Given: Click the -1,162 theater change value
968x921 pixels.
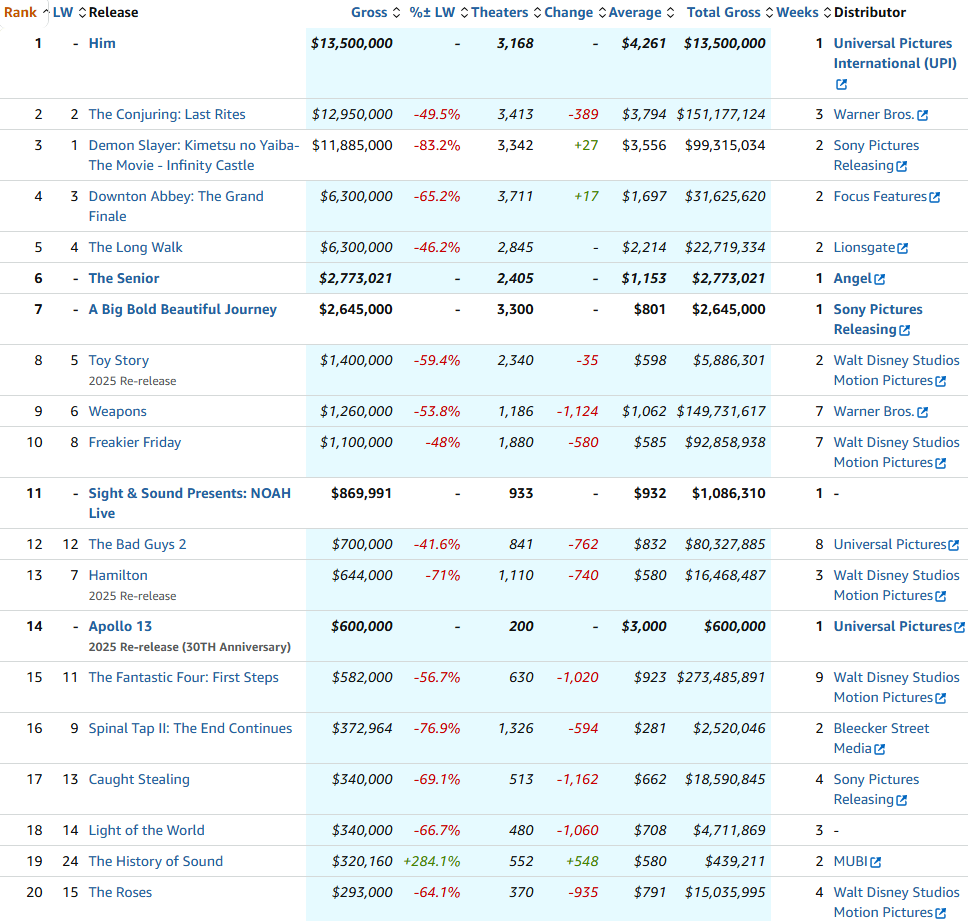Looking at the screenshot, I should pyautogui.click(x=577, y=780).
